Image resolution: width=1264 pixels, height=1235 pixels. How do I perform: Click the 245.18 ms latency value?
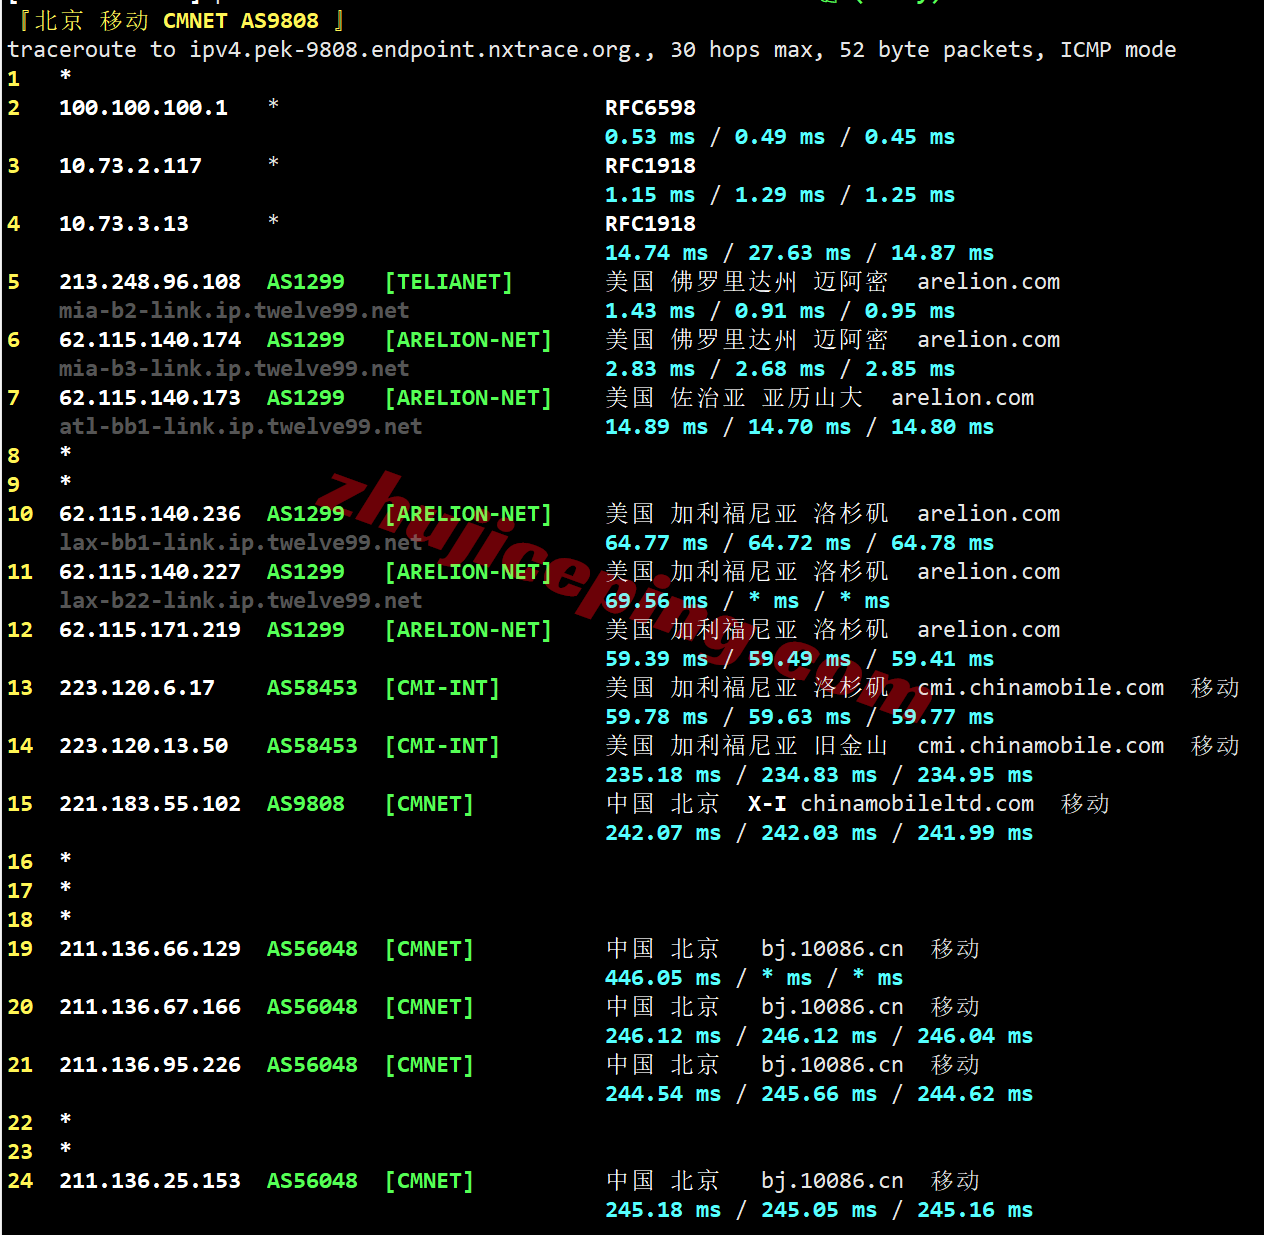[663, 1210]
